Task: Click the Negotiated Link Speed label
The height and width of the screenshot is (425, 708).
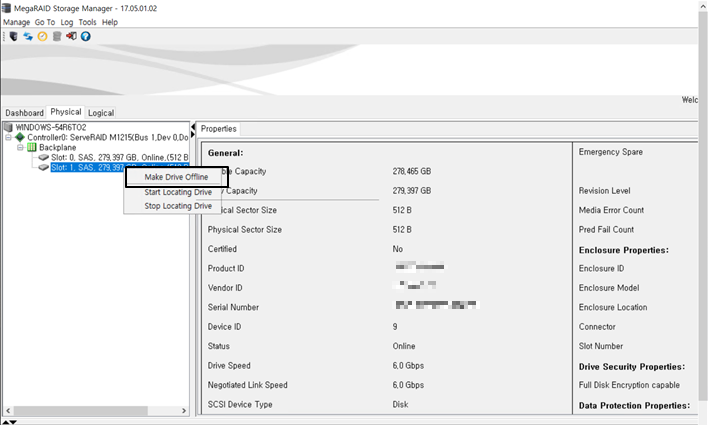Action: pyautogui.click(x=247, y=385)
